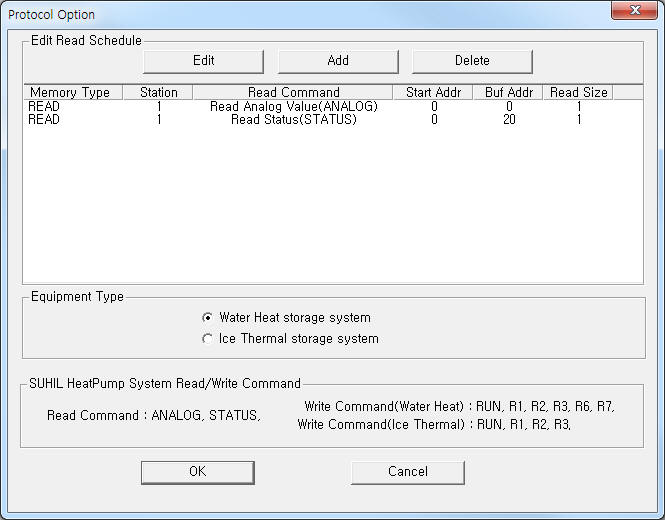Click the Edit button
The width and height of the screenshot is (665, 520).
pyautogui.click(x=203, y=61)
